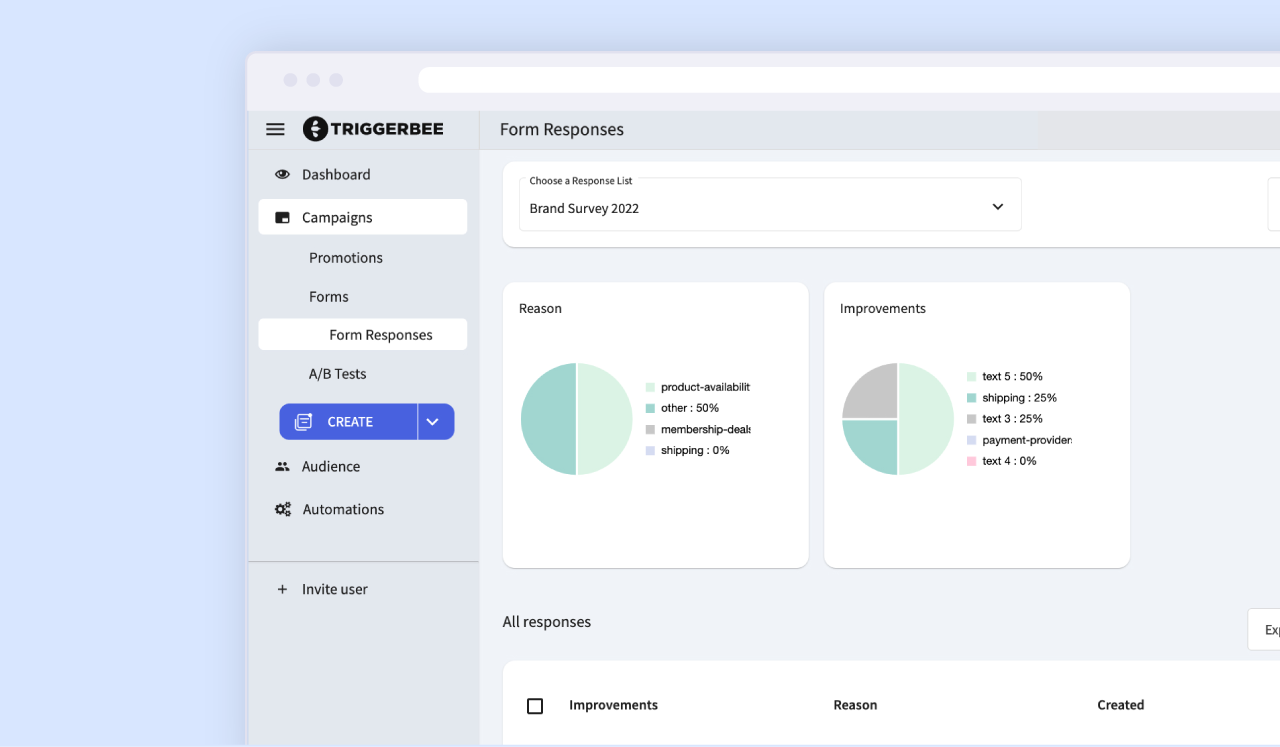Open the Choose a Response List dropdown
Viewport: 1280px width, 747px height.
tap(770, 206)
